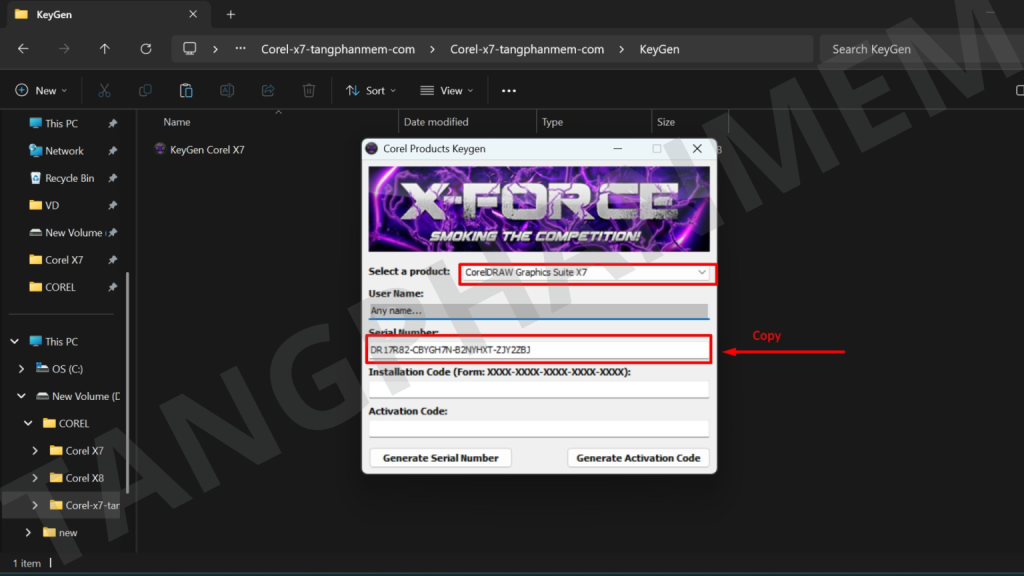Click the Cut icon in the toolbar
The height and width of the screenshot is (576, 1024).
(104, 90)
